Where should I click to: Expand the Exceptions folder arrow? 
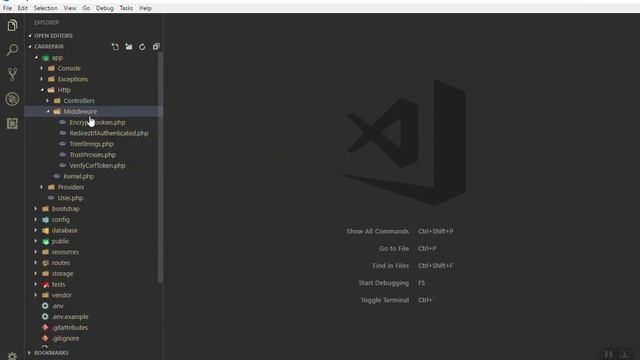(x=42, y=79)
